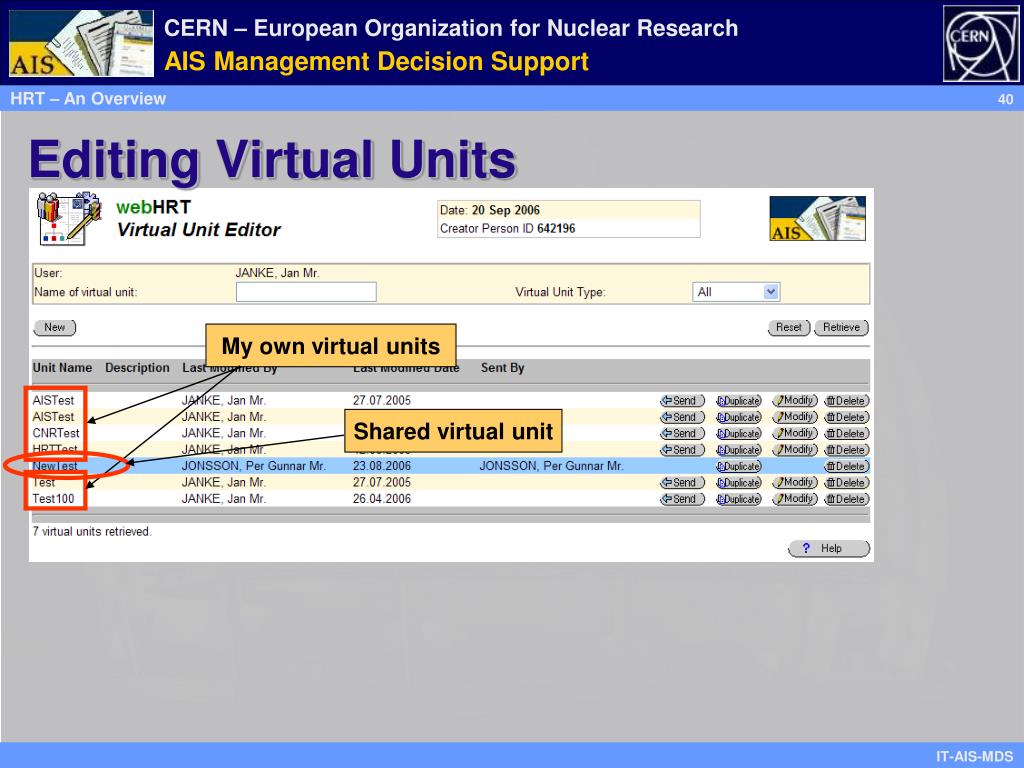Delete the unit in the row above Test100

846,483
